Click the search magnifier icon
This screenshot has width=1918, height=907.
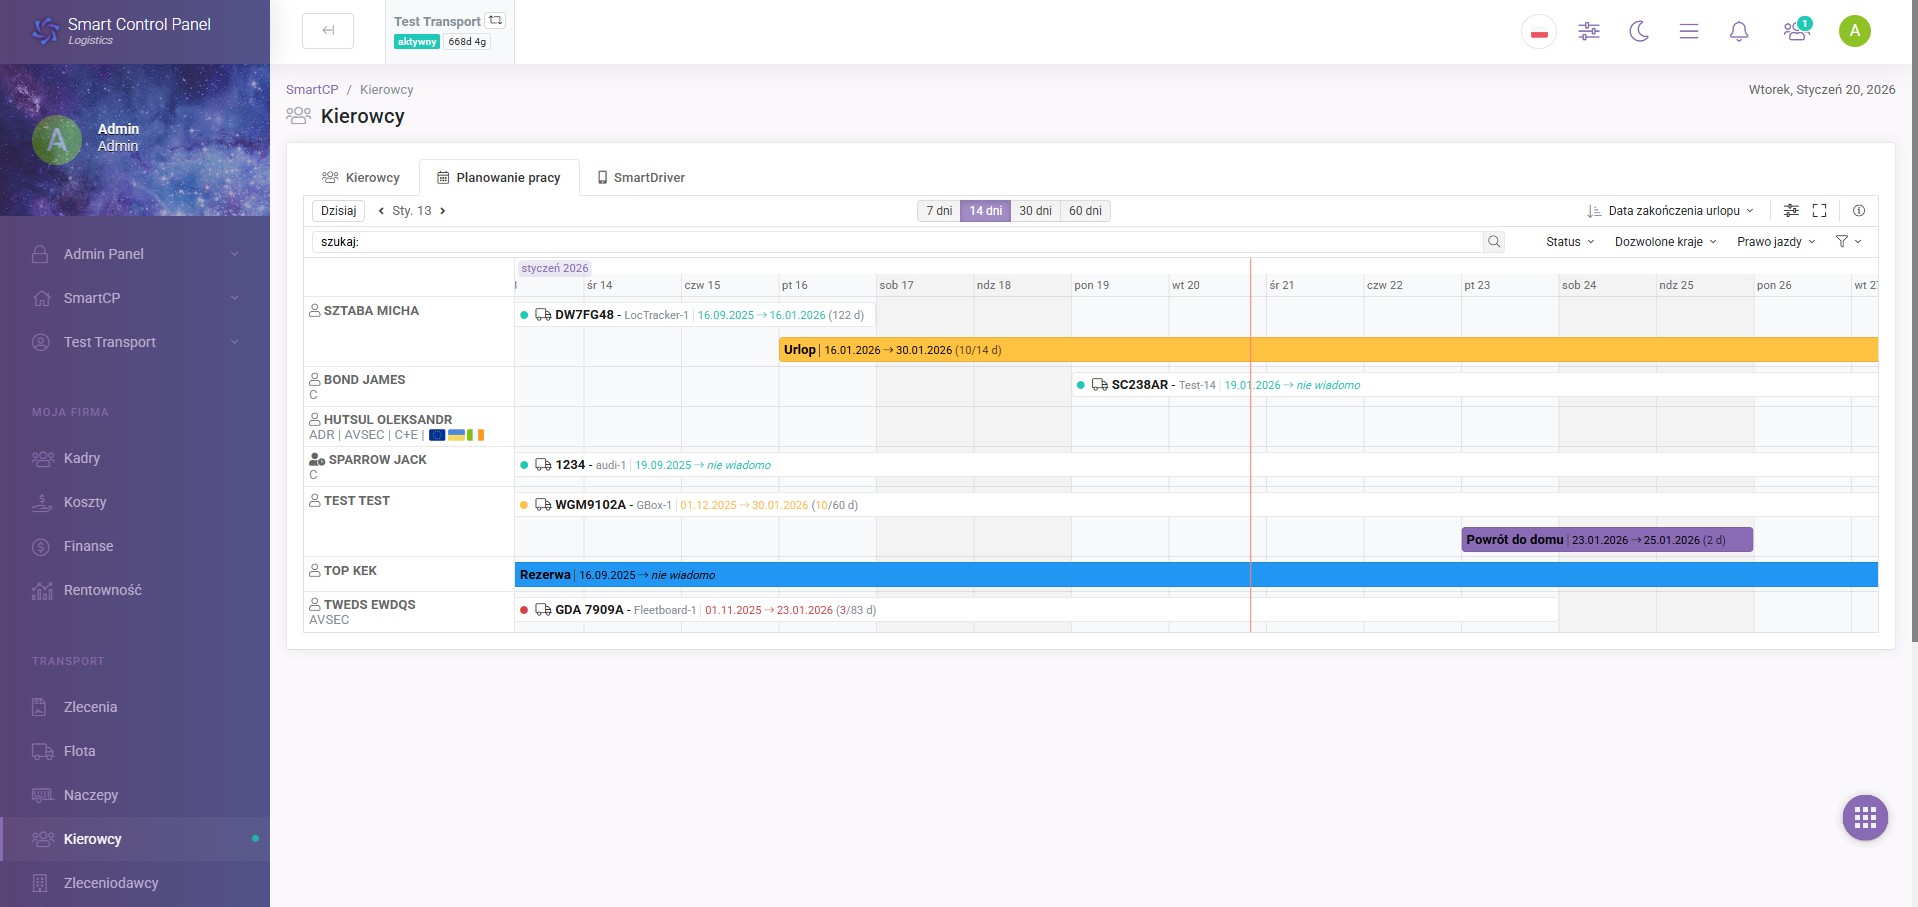(1494, 242)
